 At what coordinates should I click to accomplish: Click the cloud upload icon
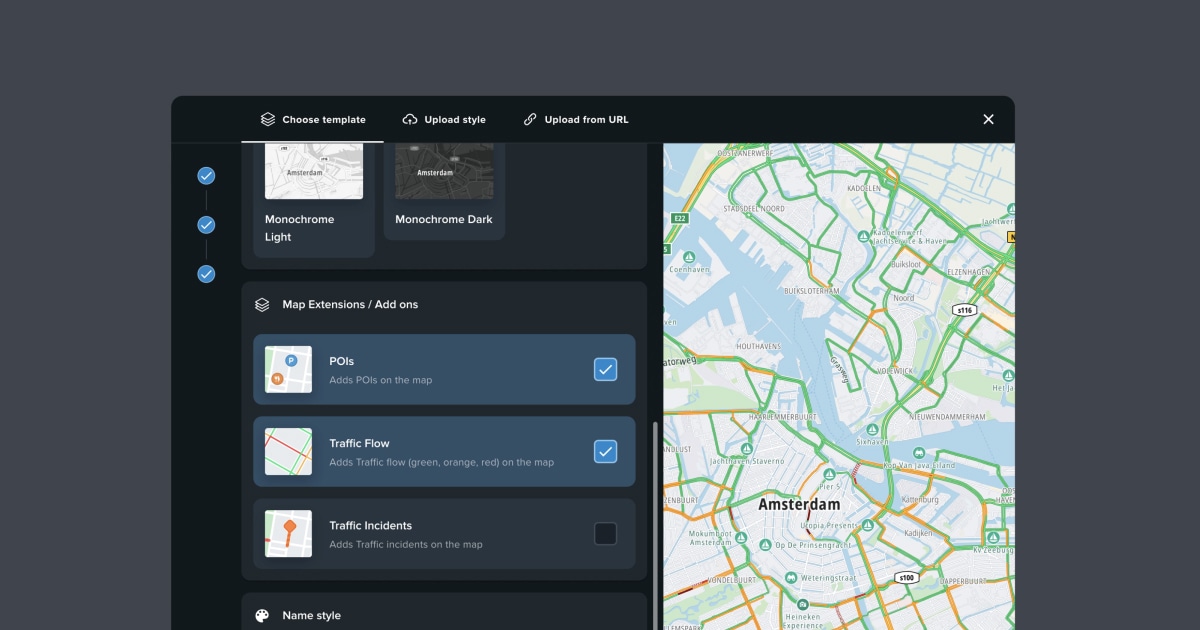(x=410, y=119)
